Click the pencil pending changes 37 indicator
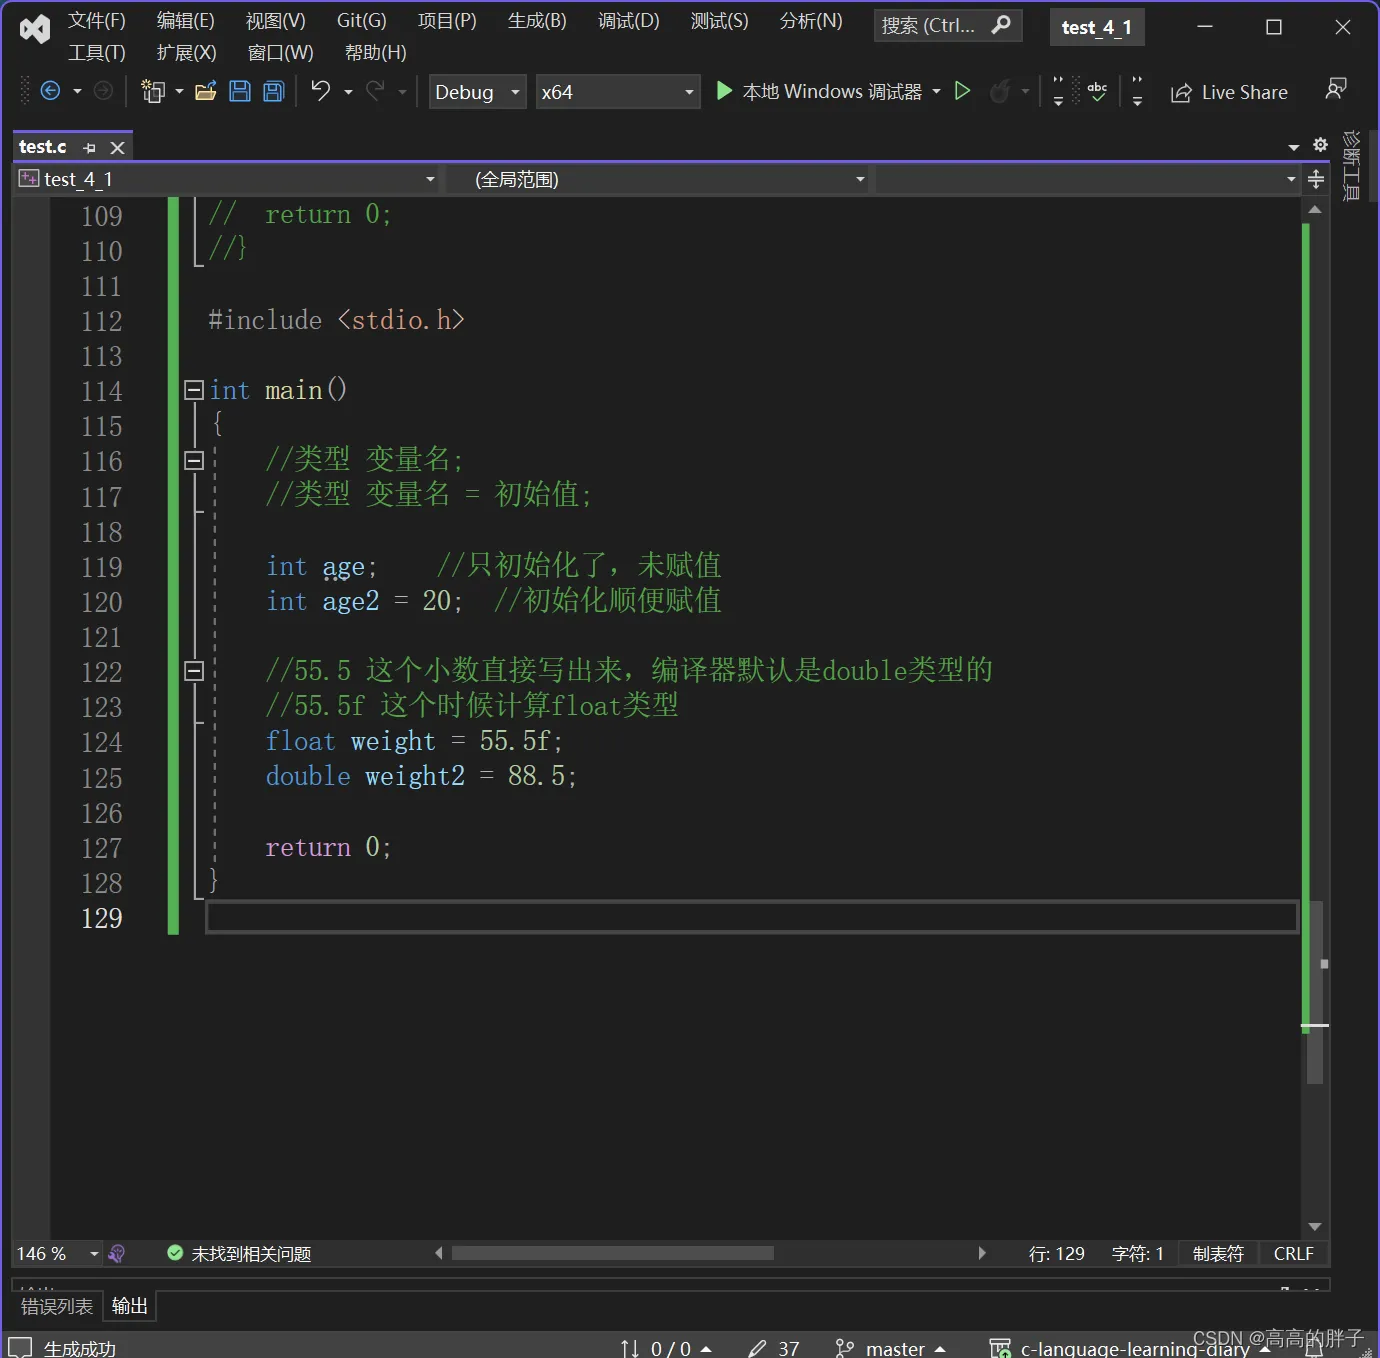Screen dimensions: 1380x1358 (x=774, y=1348)
